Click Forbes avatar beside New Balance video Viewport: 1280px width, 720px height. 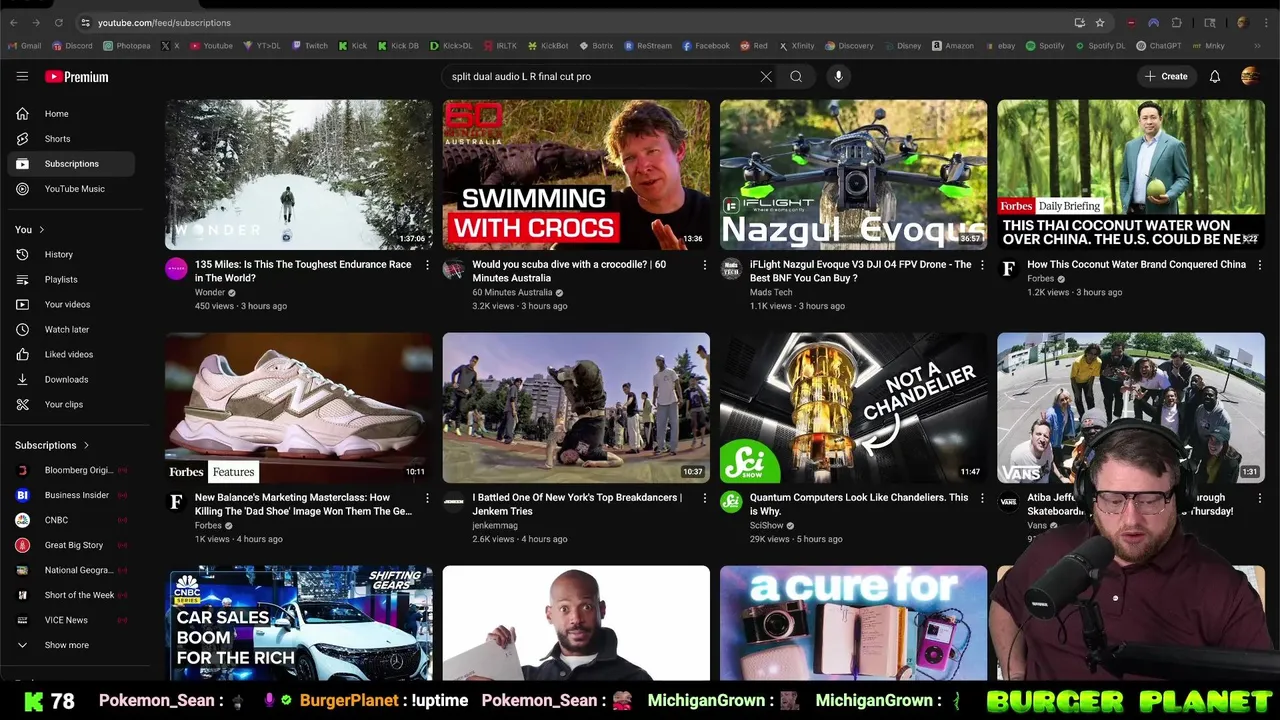176,502
